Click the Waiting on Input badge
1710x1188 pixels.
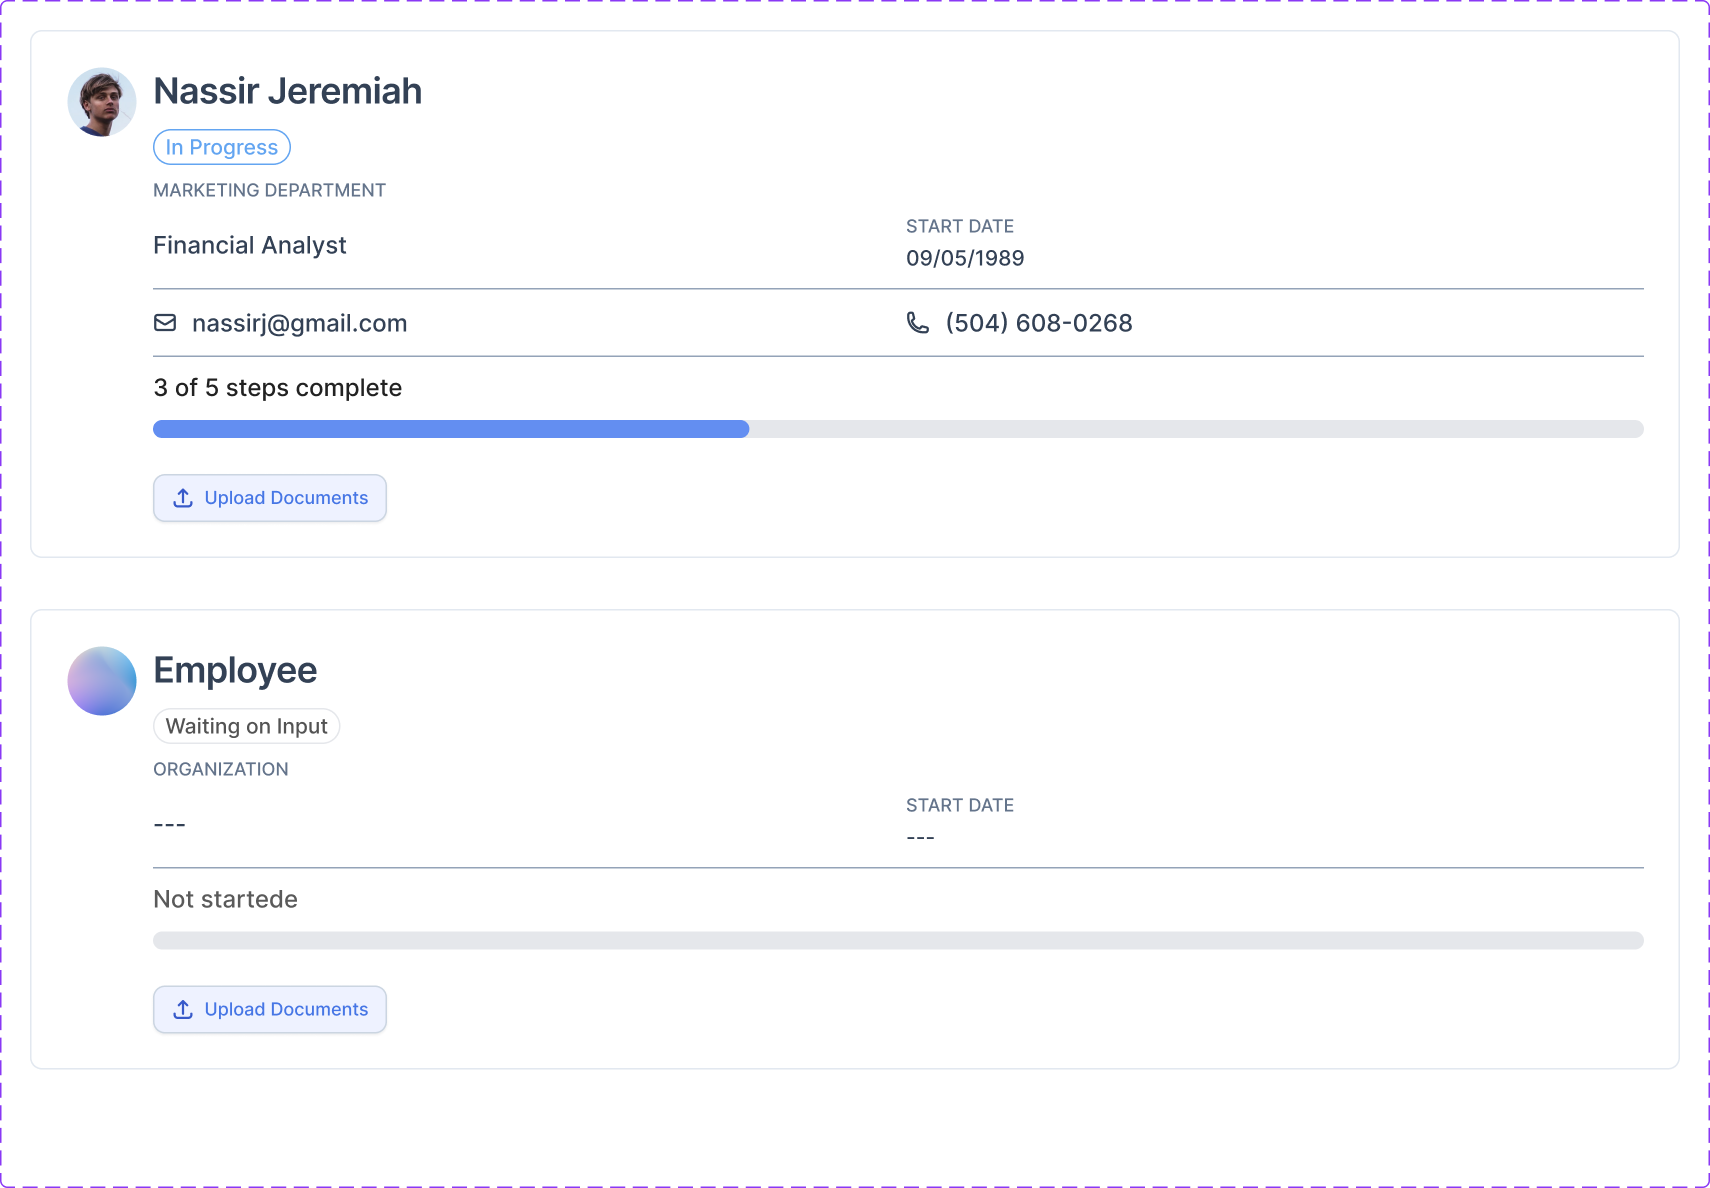point(246,726)
